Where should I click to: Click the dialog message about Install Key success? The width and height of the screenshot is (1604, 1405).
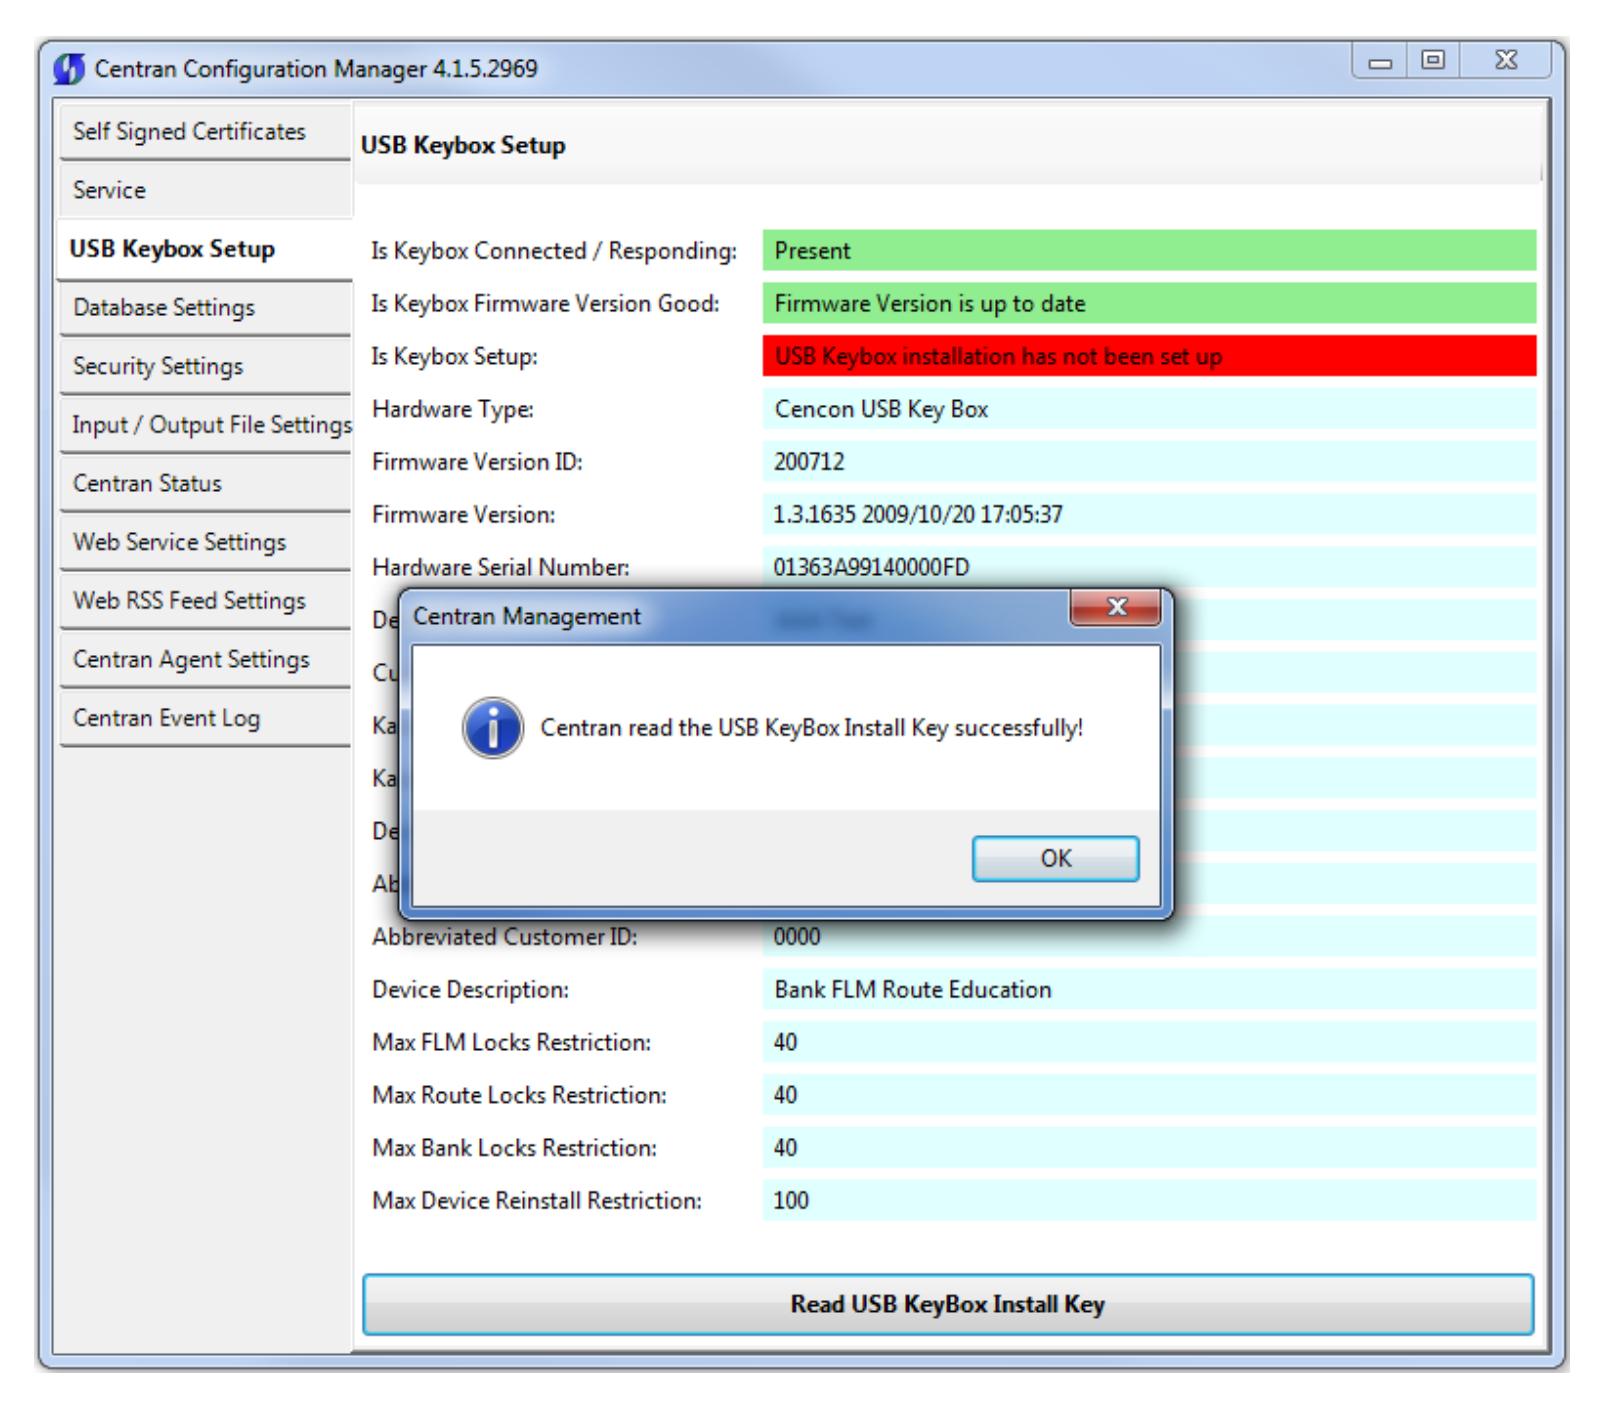[812, 728]
